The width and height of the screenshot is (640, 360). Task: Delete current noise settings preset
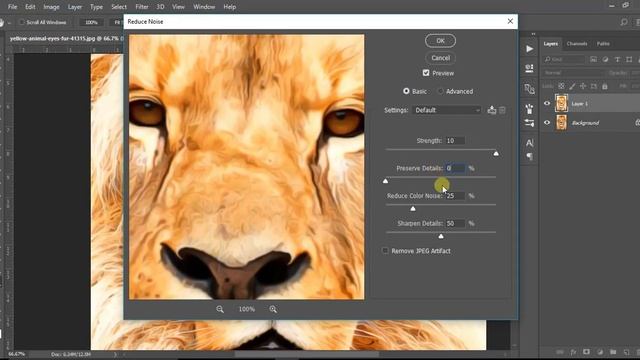click(502, 110)
